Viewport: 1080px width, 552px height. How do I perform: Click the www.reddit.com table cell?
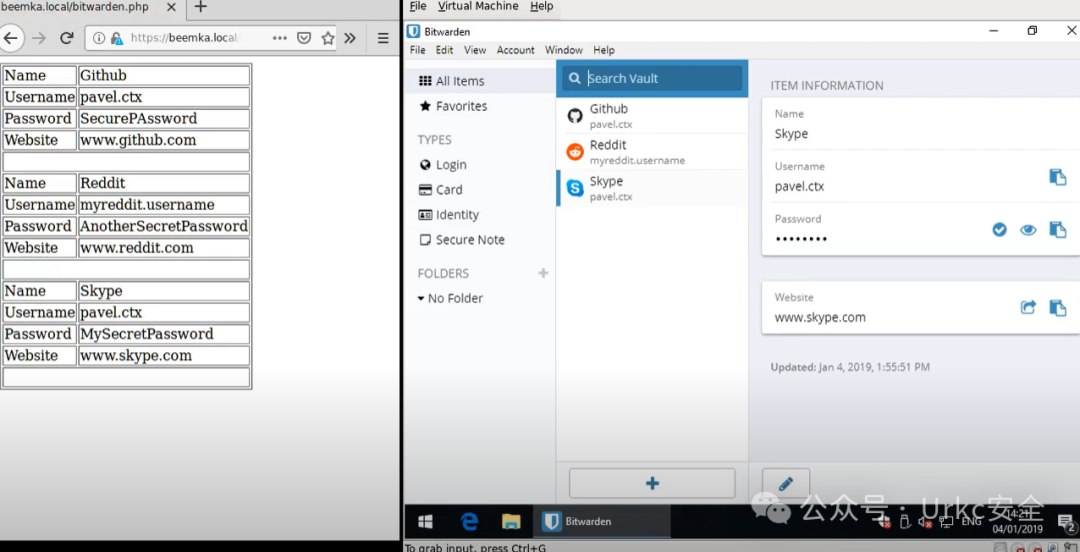164,247
